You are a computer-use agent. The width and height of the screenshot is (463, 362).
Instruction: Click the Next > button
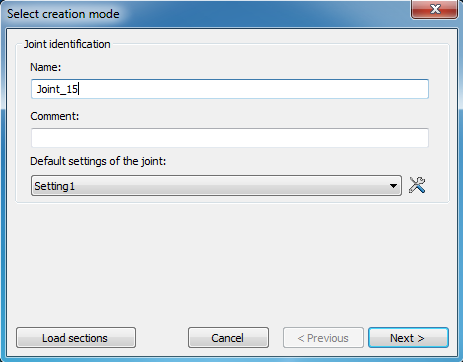(408, 338)
